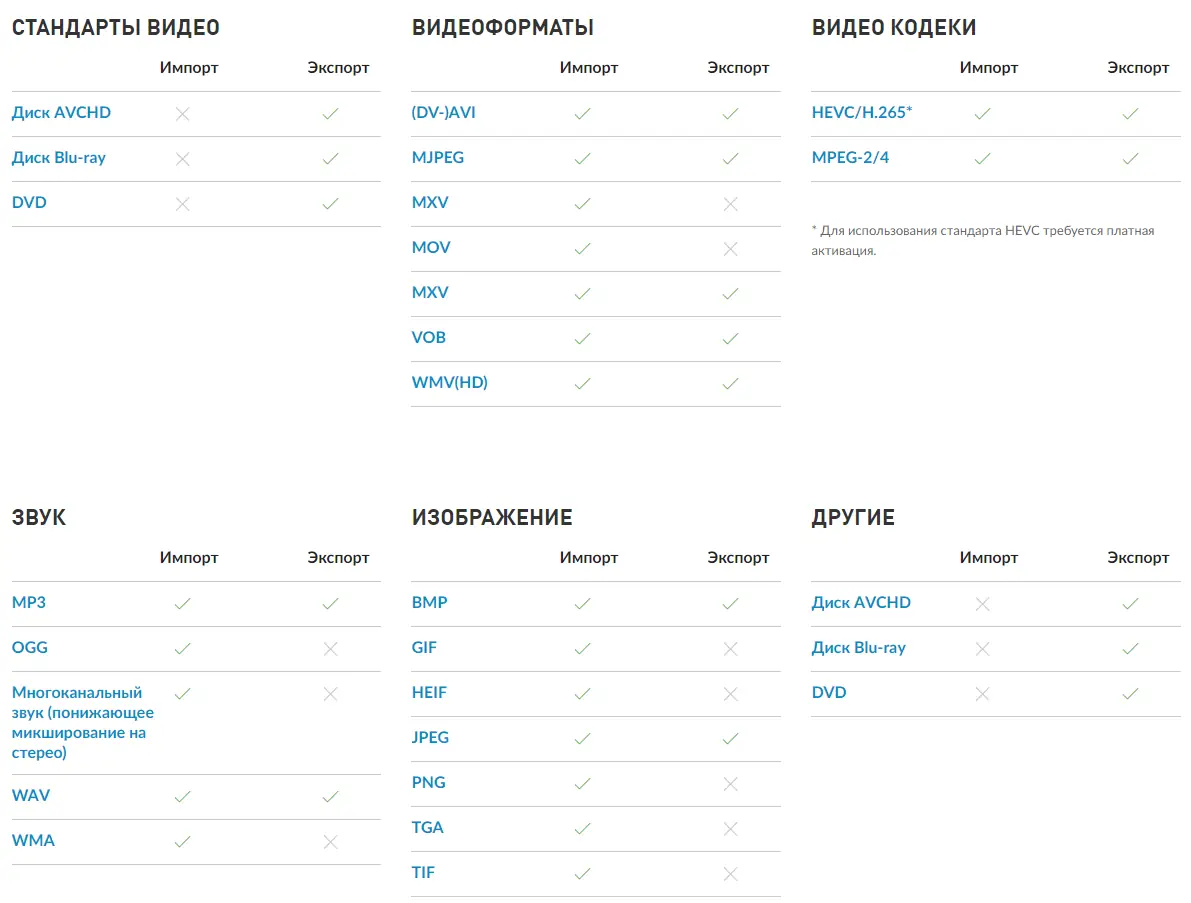
Task: Open the HEIF image format link
Action: (429, 693)
